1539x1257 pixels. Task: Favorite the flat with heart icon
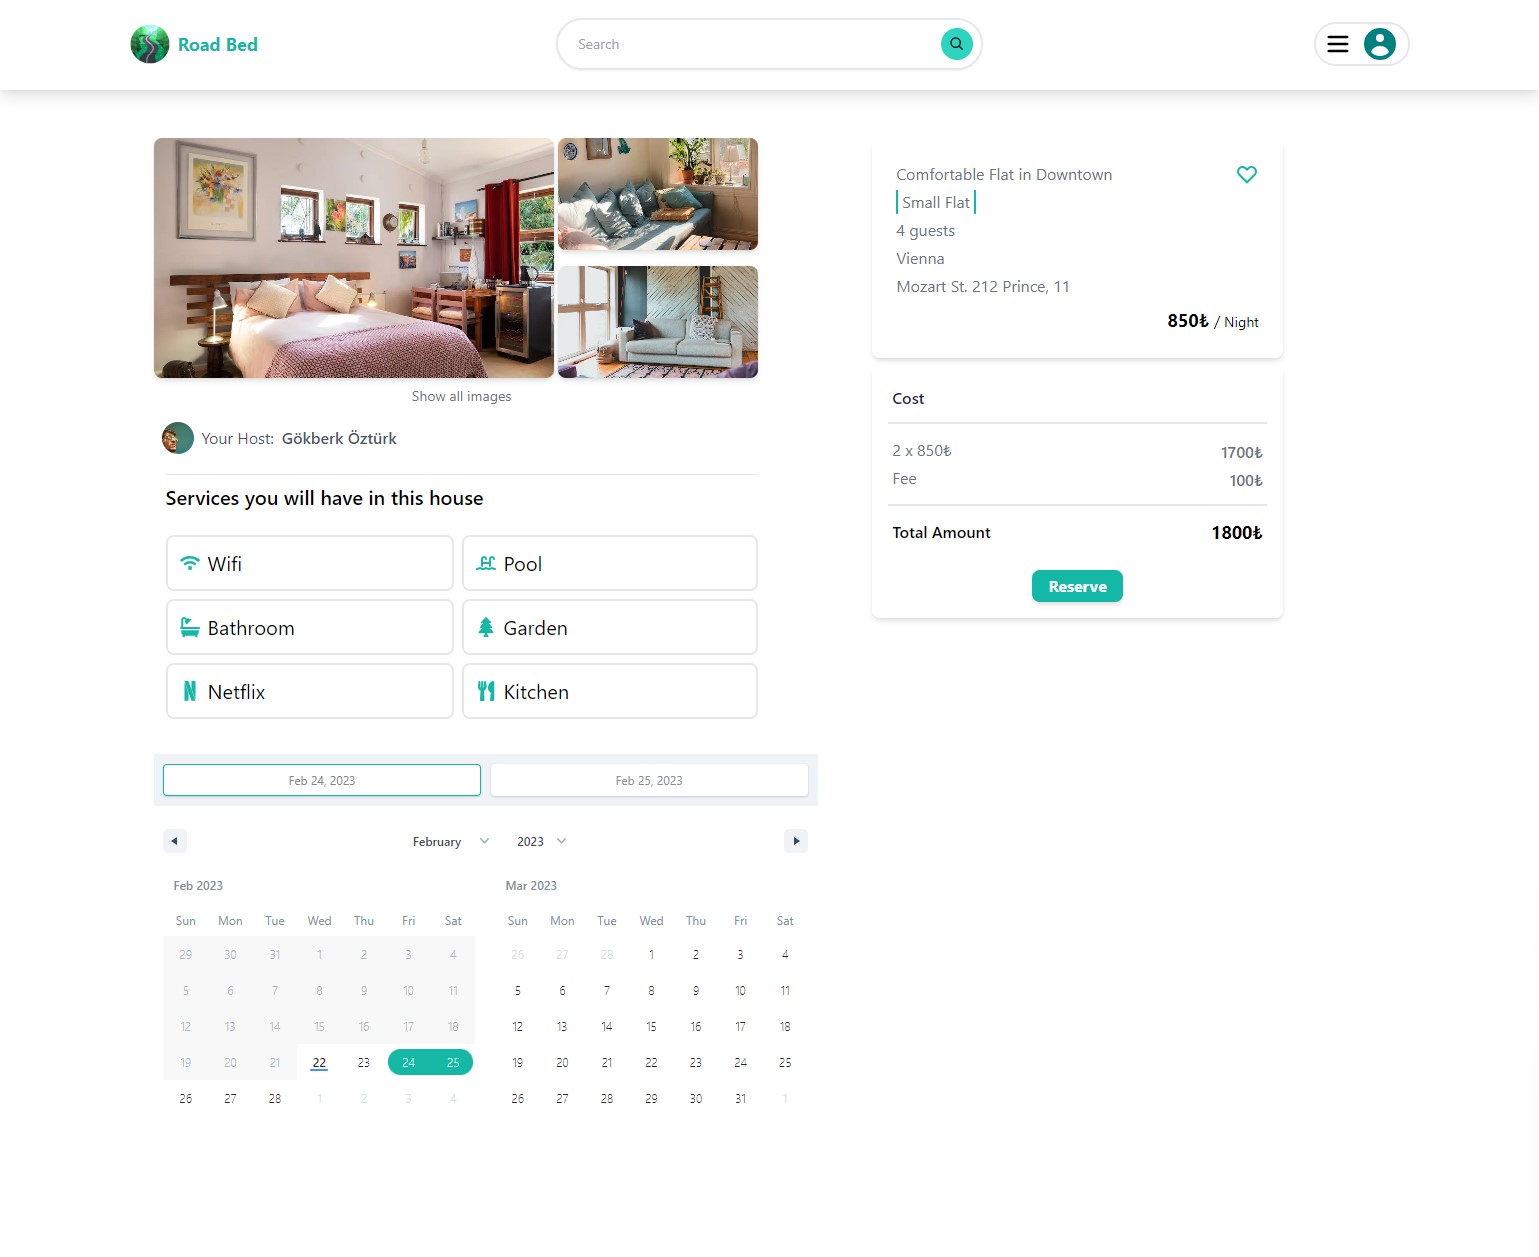(1246, 174)
